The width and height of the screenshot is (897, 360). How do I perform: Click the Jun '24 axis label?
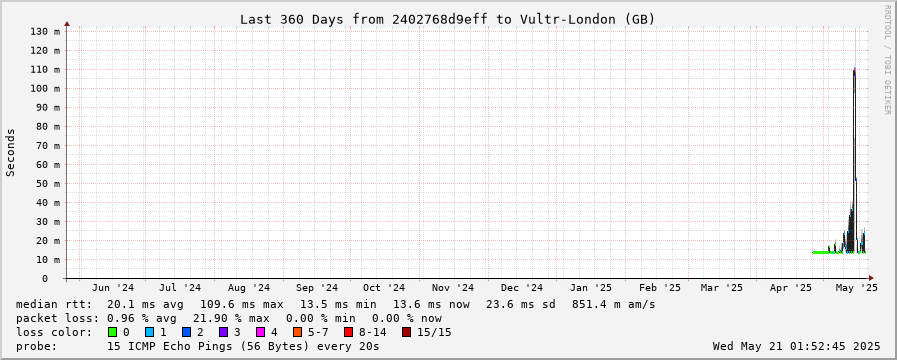[x=113, y=288]
